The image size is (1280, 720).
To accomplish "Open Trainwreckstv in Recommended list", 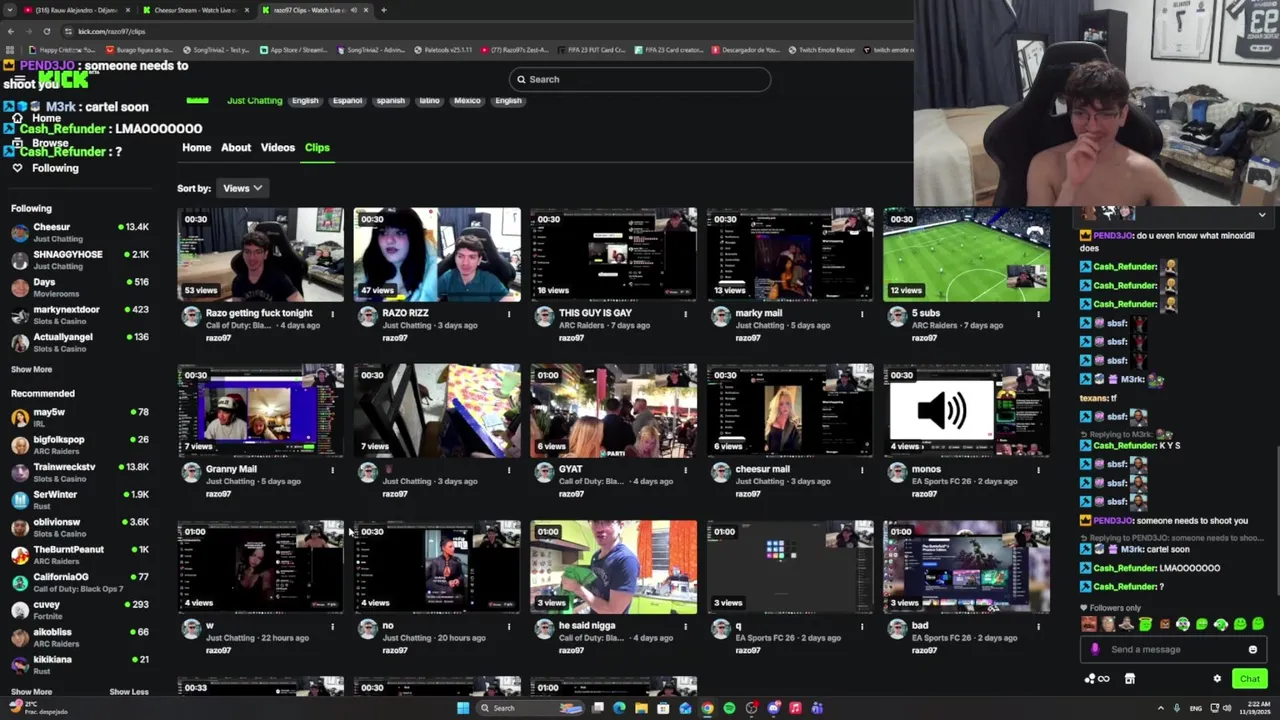I will pyautogui.click(x=80, y=472).
